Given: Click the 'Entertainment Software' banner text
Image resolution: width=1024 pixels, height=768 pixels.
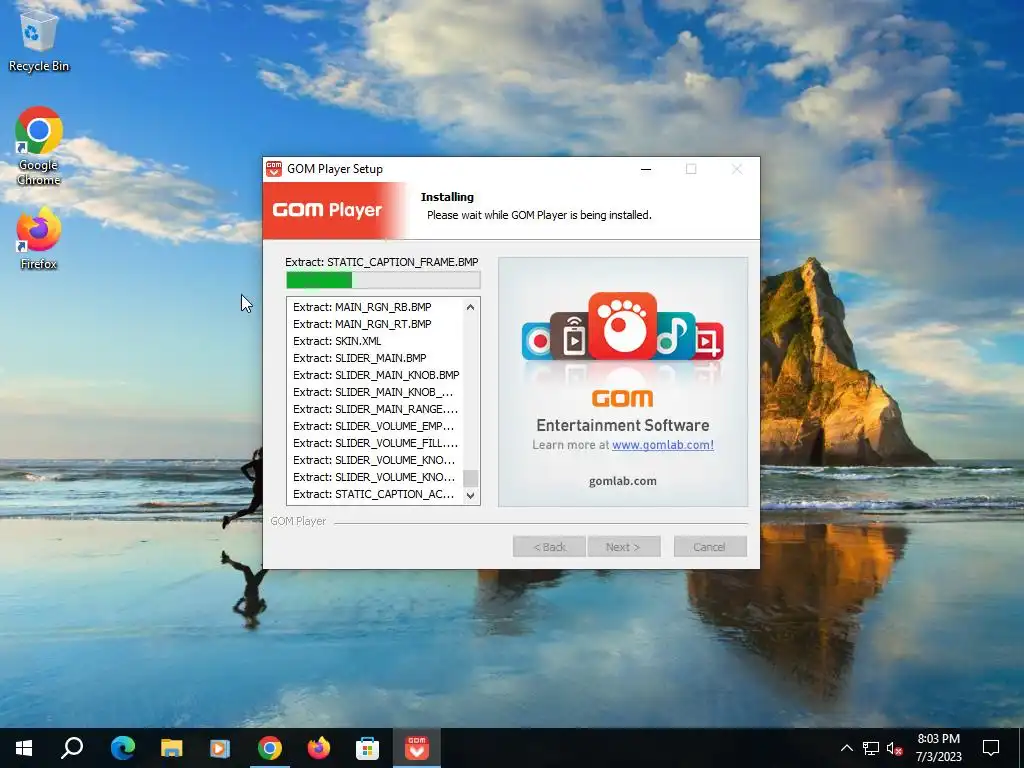Looking at the screenshot, I should click(622, 425).
